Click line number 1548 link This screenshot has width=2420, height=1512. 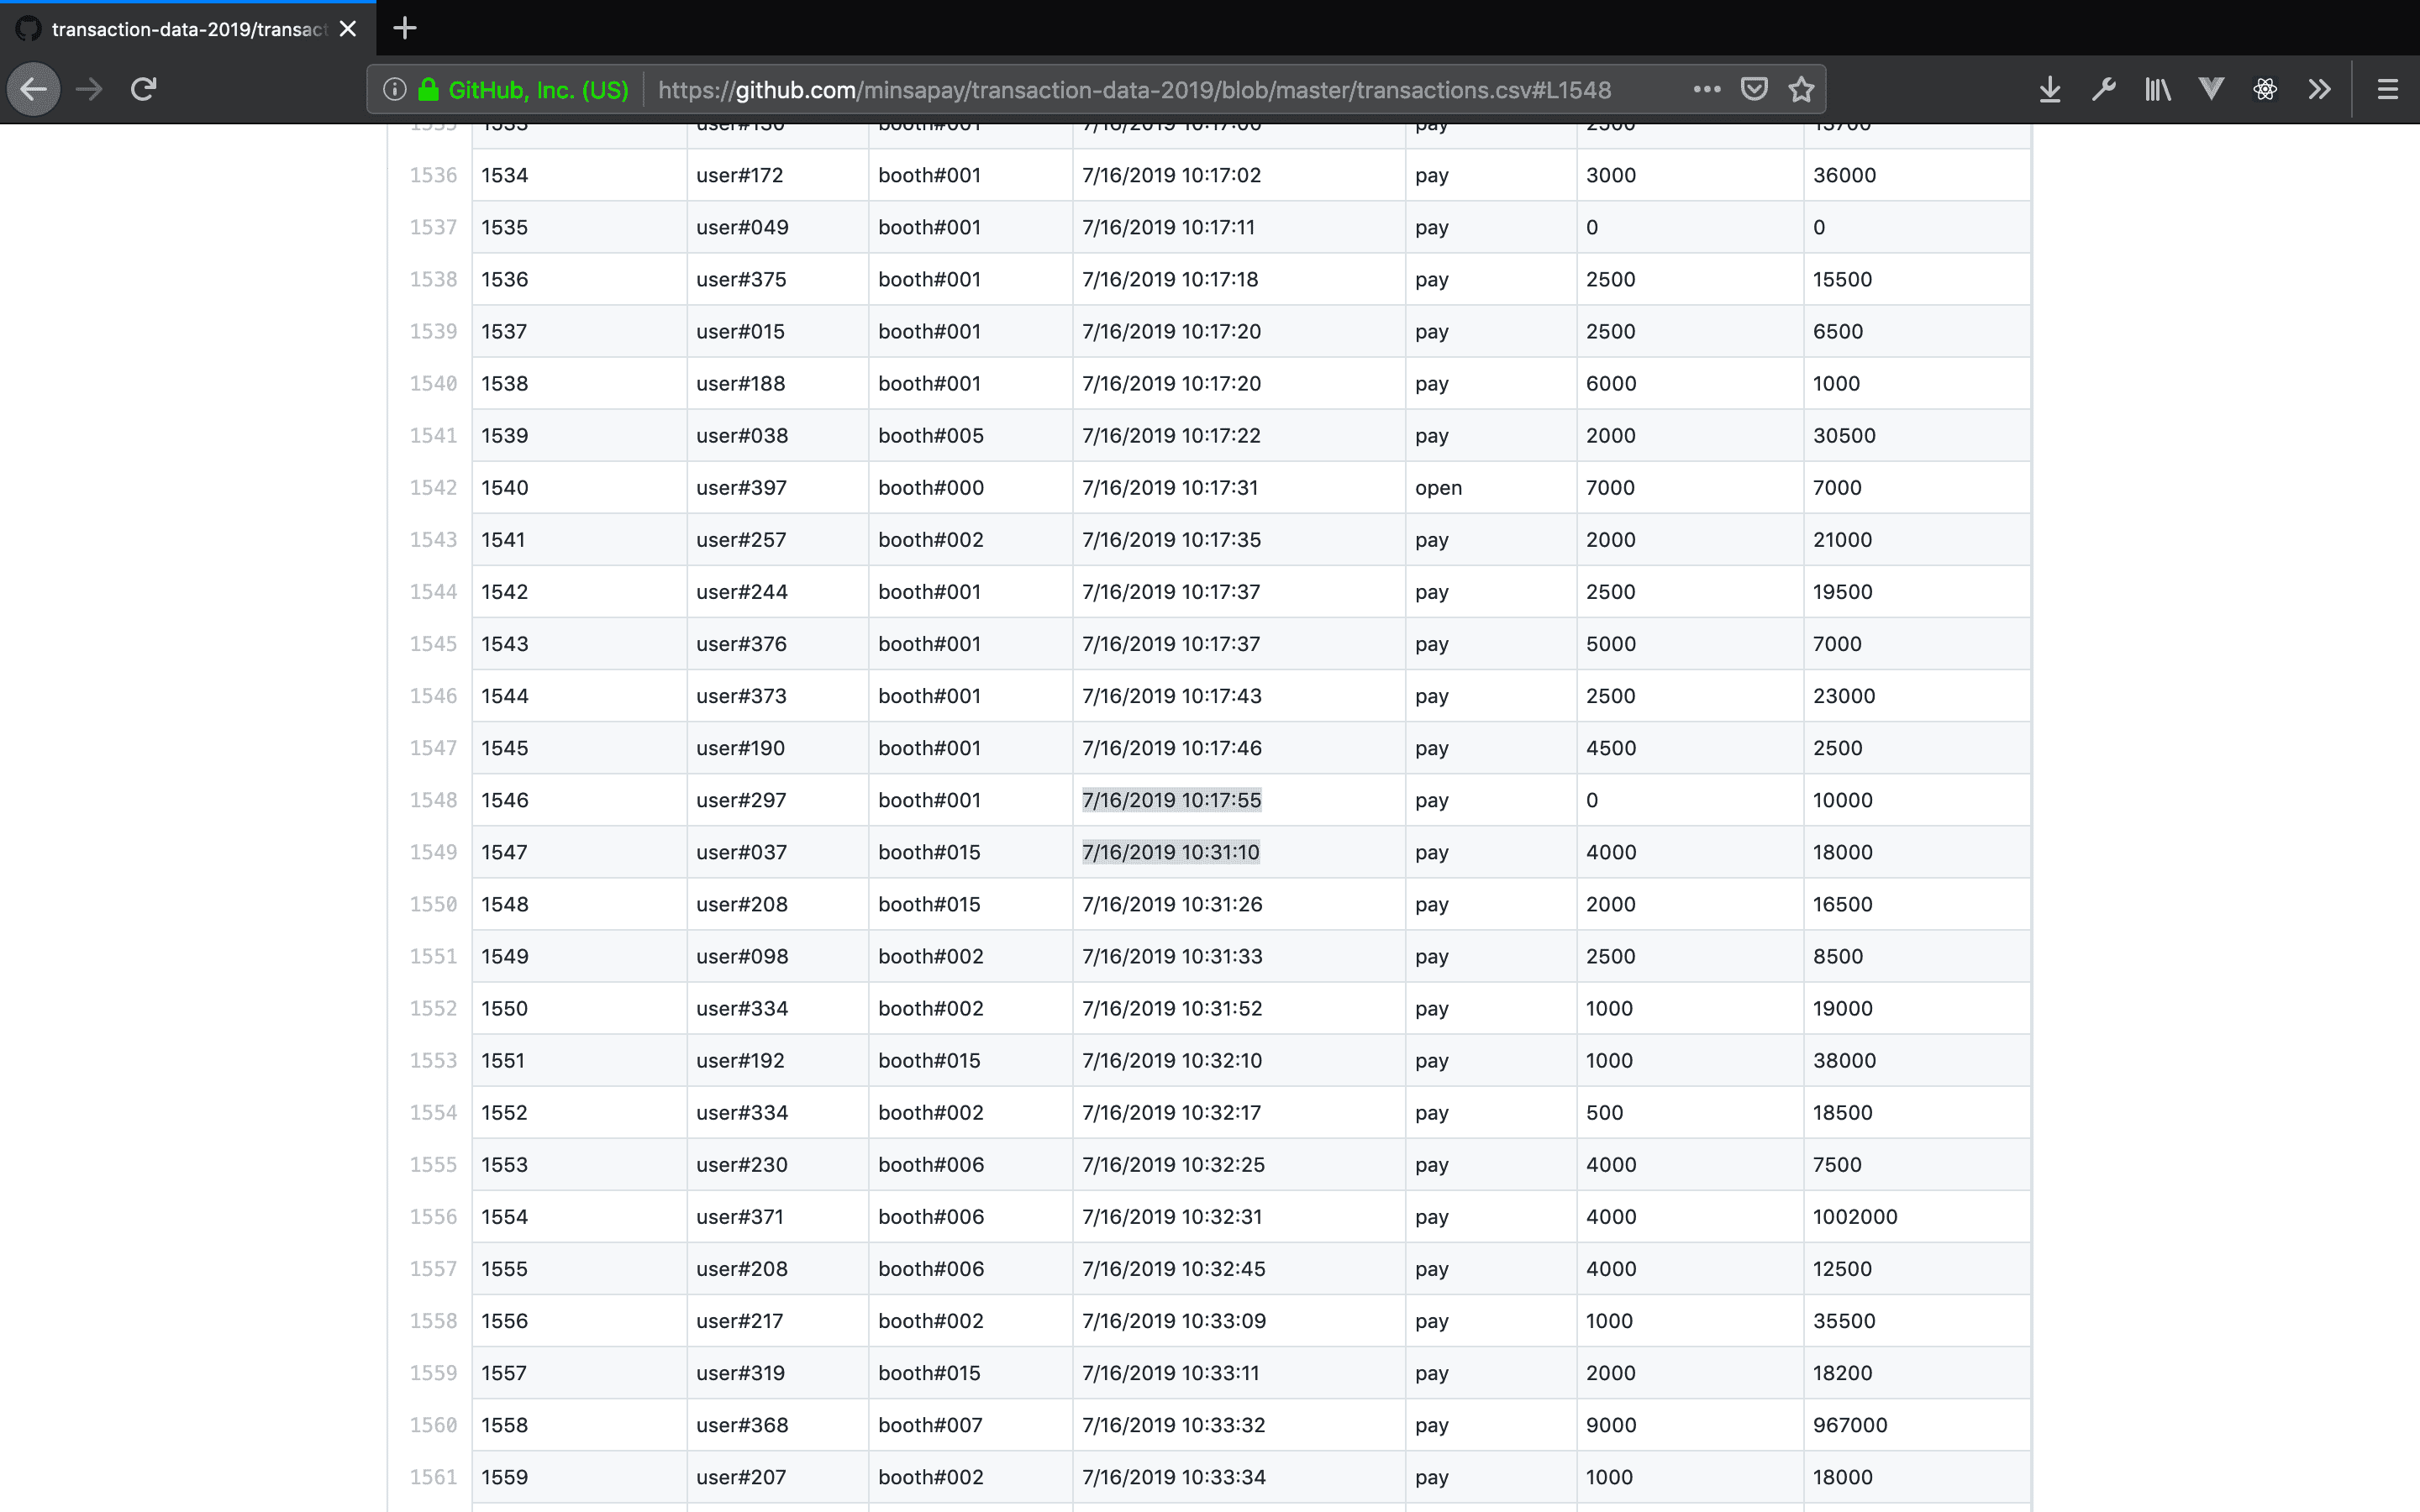[x=433, y=800]
